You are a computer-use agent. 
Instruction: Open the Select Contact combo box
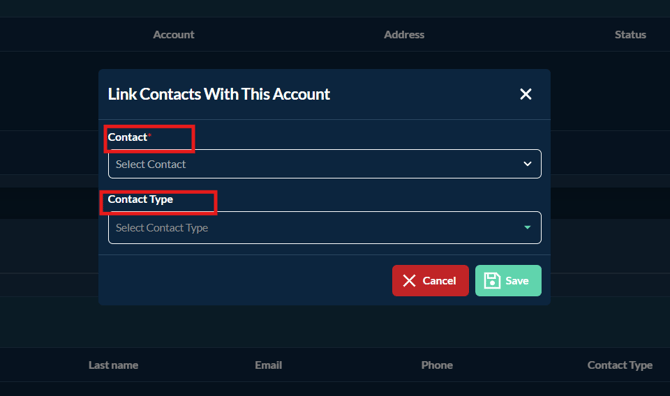click(x=325, y=164)
